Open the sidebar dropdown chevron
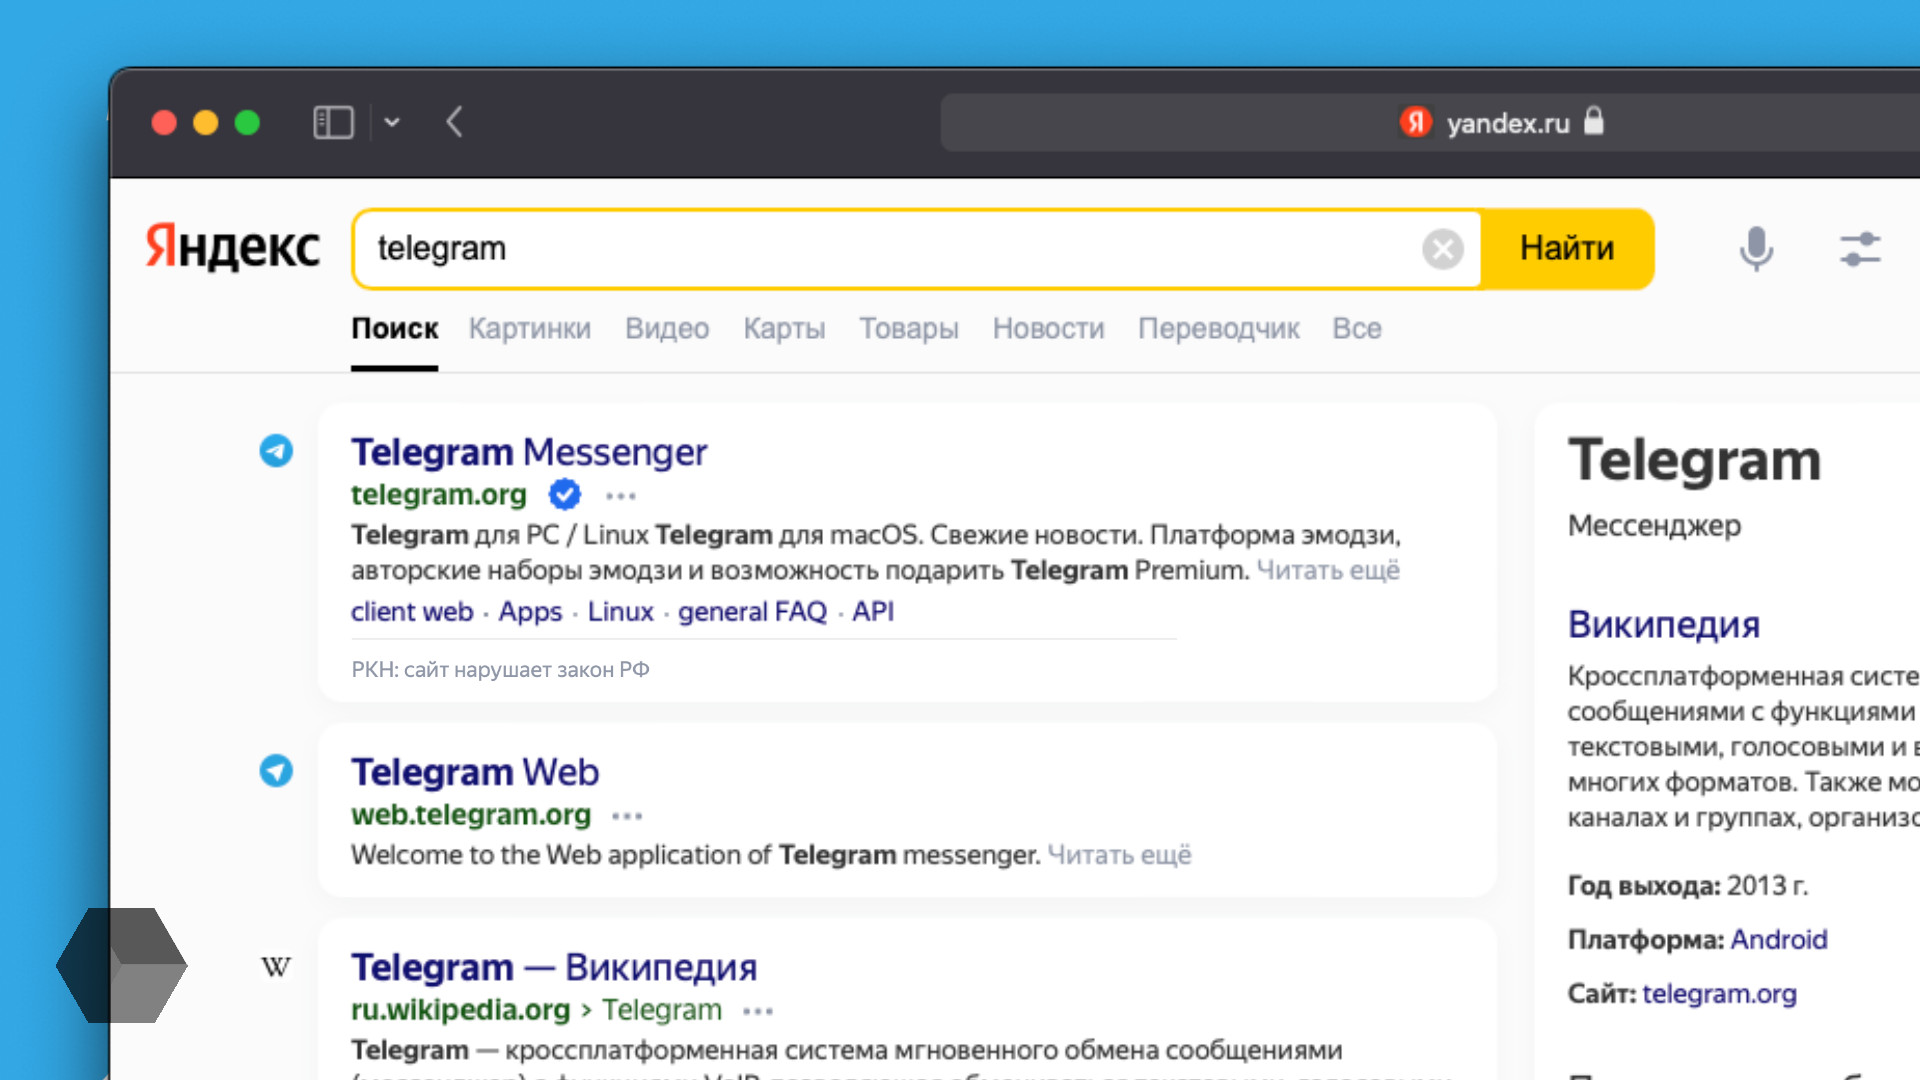 pos(392,122)
